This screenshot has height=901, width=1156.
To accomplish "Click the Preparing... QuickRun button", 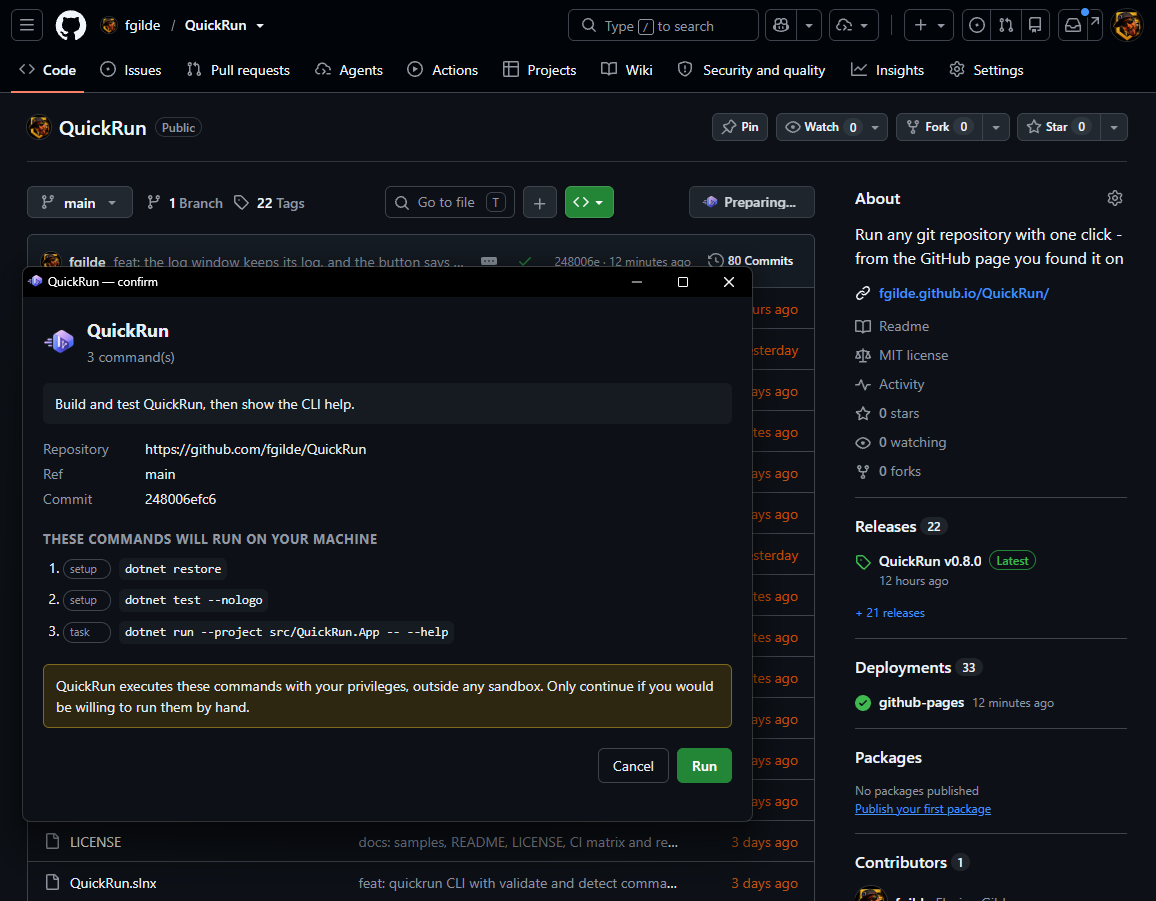I will coord(751,202).
